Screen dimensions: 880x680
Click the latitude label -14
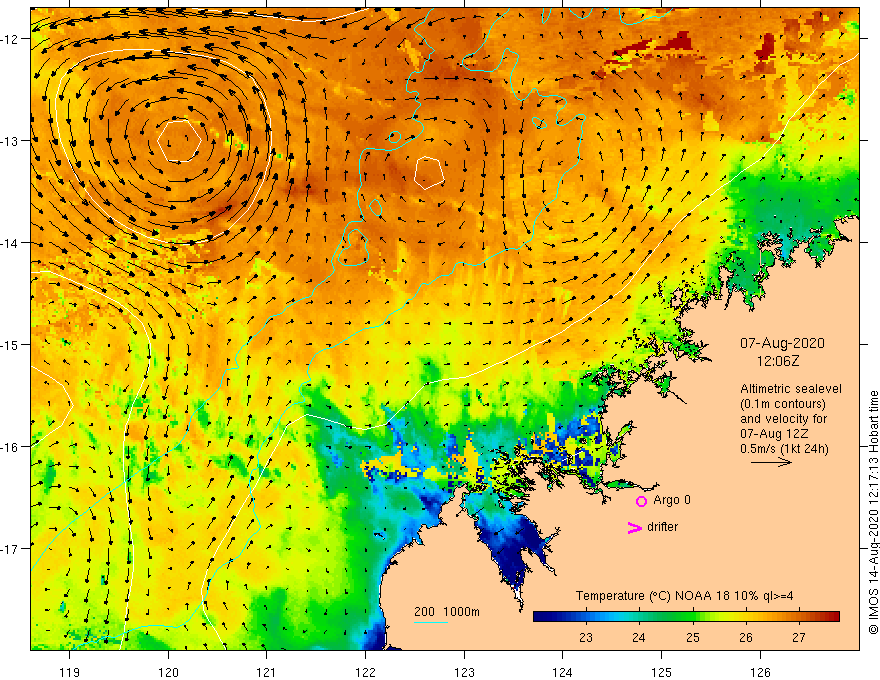[x=11, y=243]
